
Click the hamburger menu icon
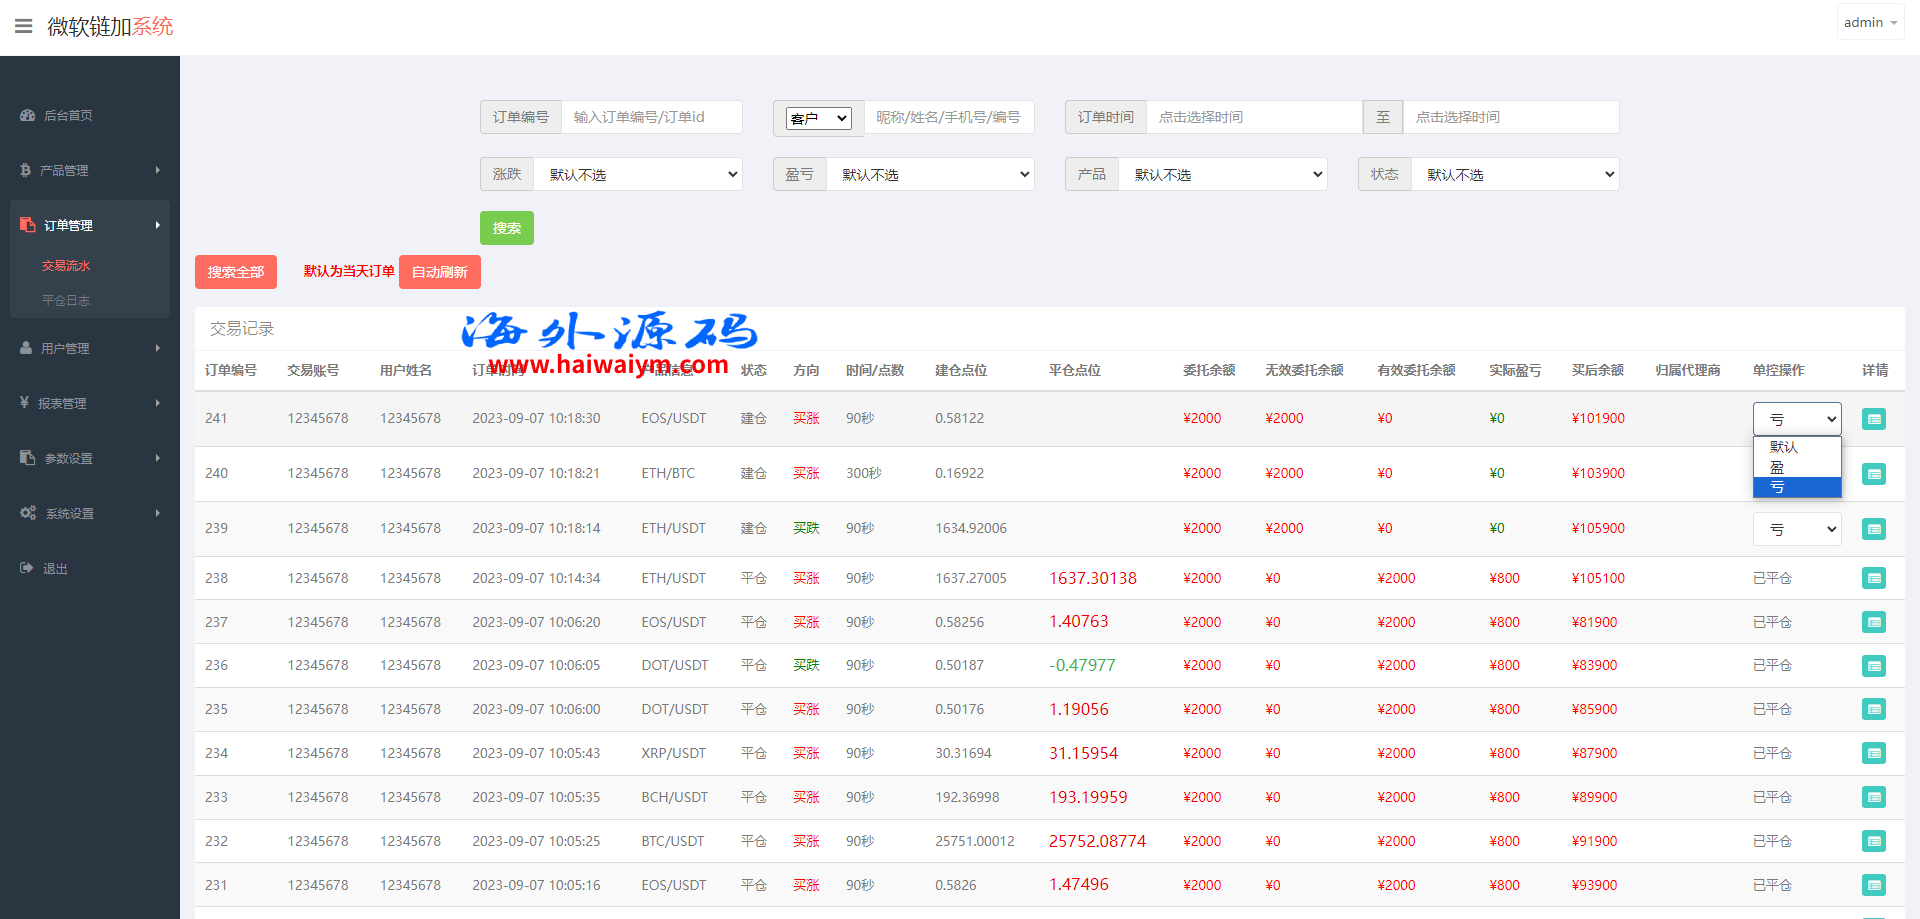pos(23,26)
